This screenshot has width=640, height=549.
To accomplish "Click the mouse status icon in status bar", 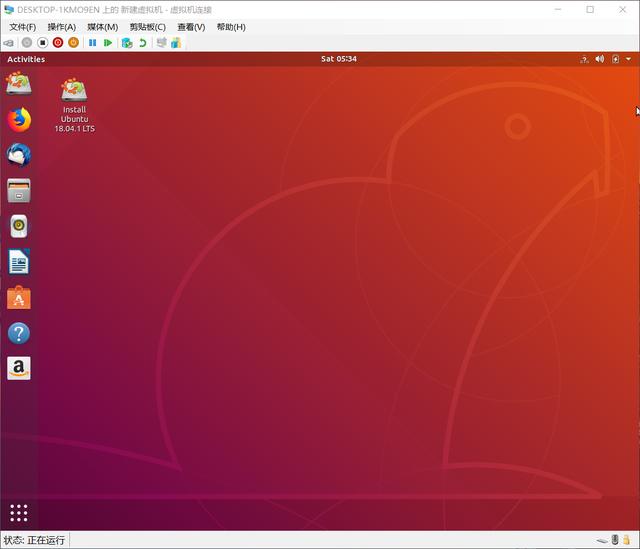I will (x=615, y=540).
